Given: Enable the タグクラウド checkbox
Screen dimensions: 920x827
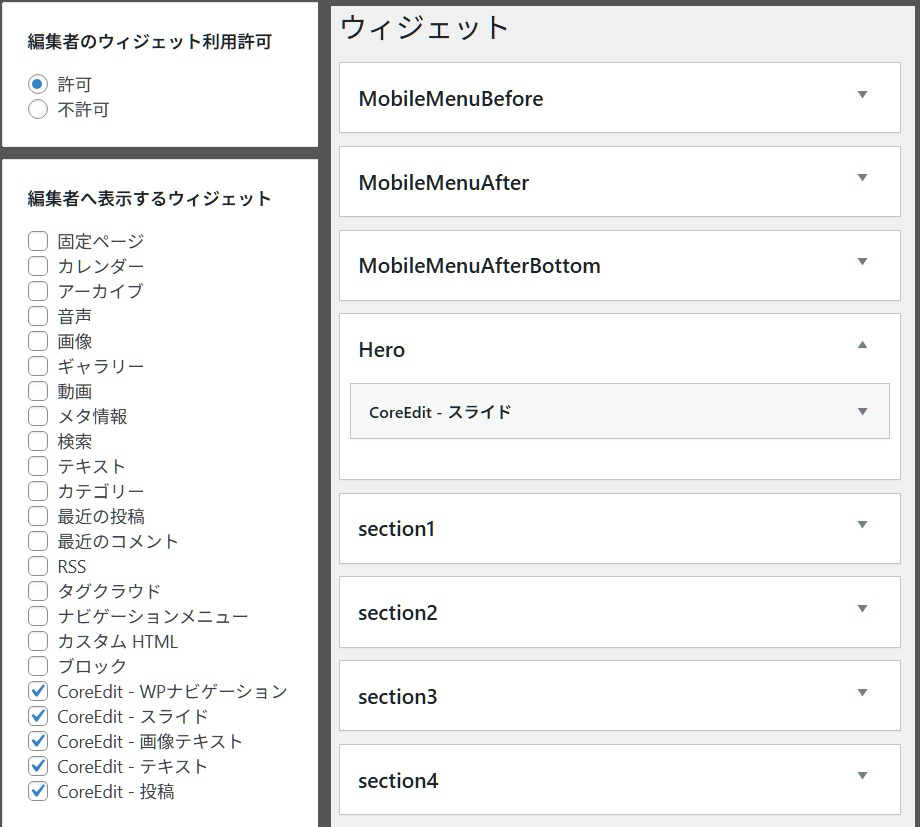Looking at the screenshot, I should (38, 591).
